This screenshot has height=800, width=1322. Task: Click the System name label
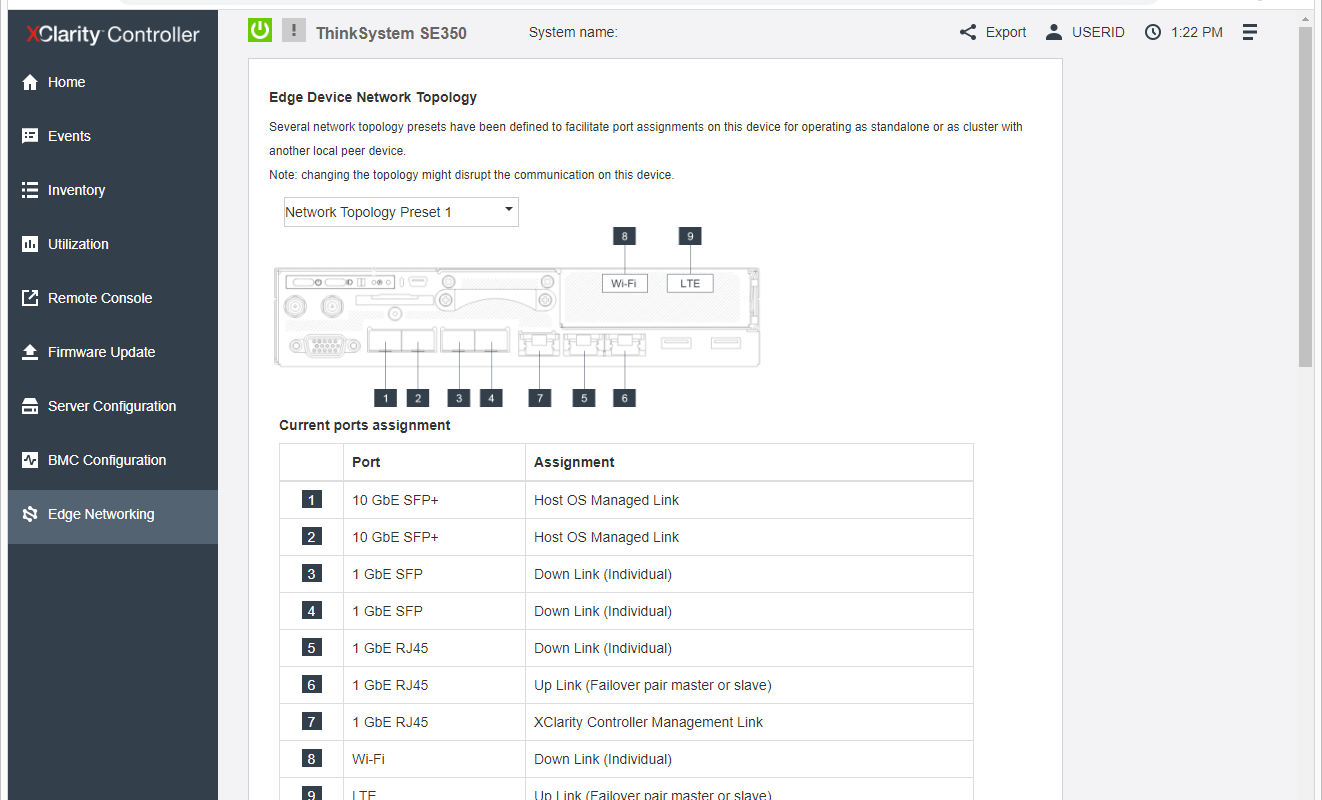[x=573, y=32]
